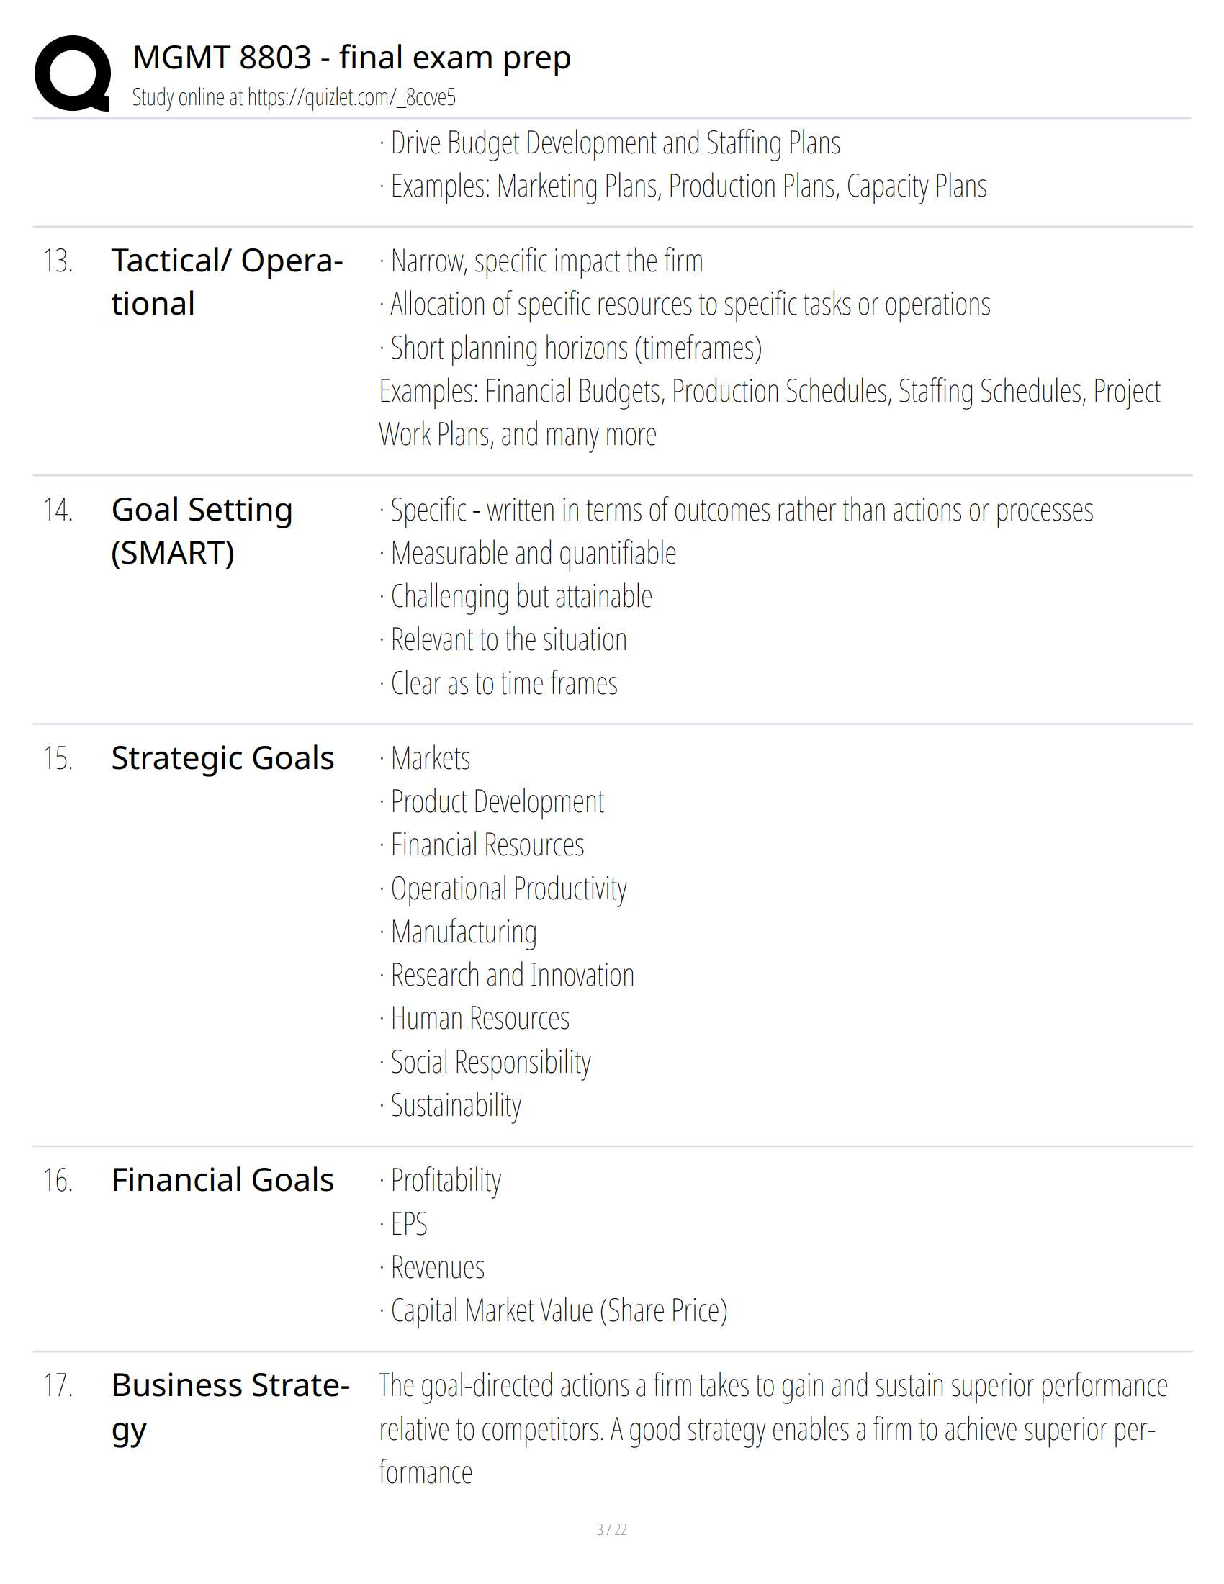
Task: Click the 'Drive Budget Development and Staffing Plans' line
Action: click(x=610, y=143)
